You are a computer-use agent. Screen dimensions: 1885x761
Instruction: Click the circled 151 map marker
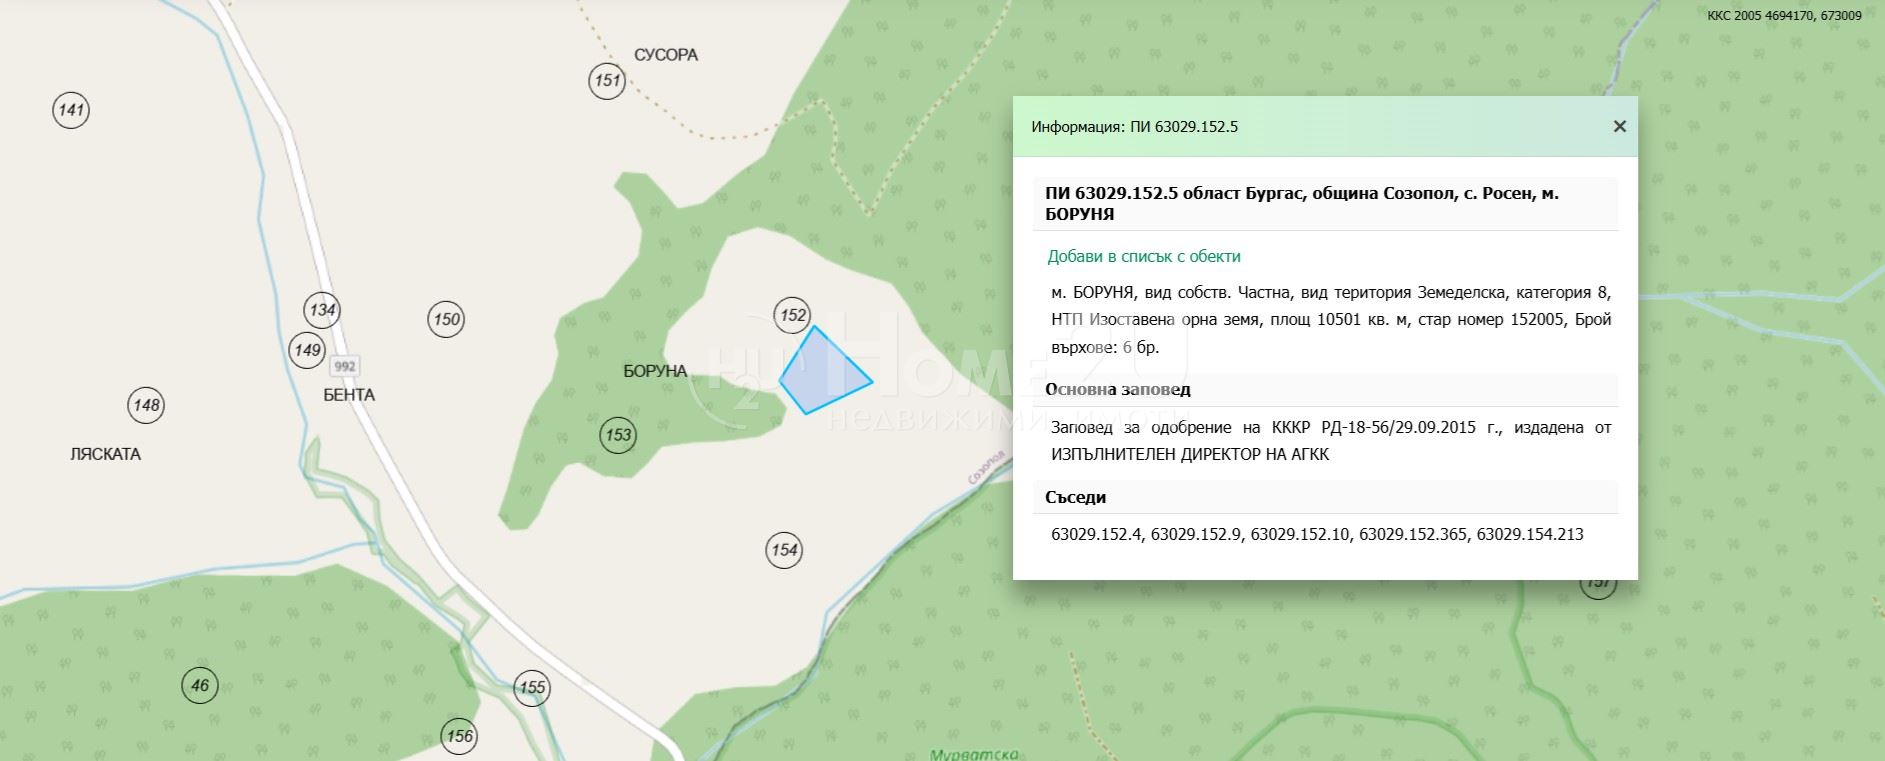coord(607,80)
